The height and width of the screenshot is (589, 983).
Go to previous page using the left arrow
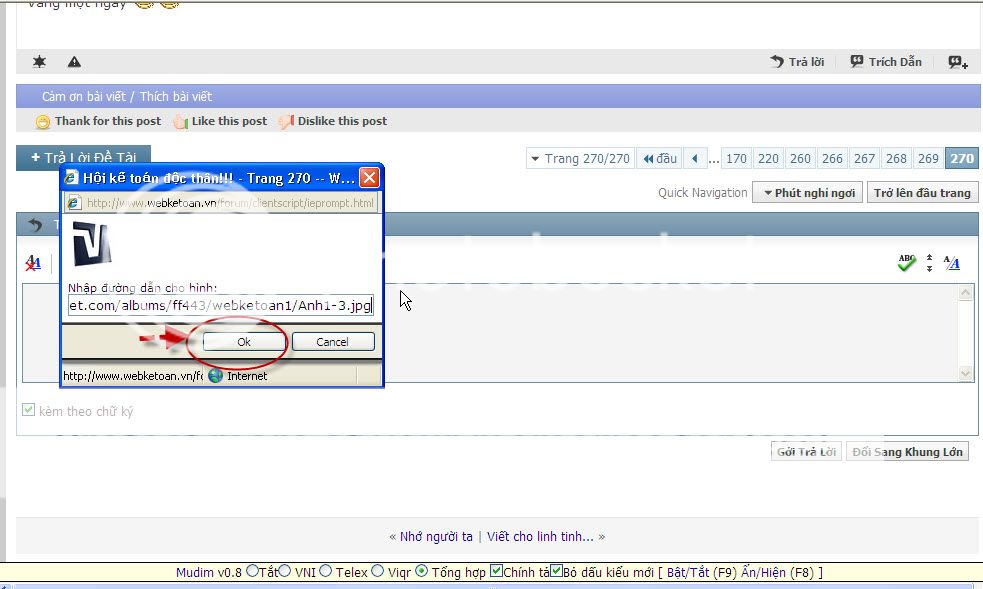point(696,158)
